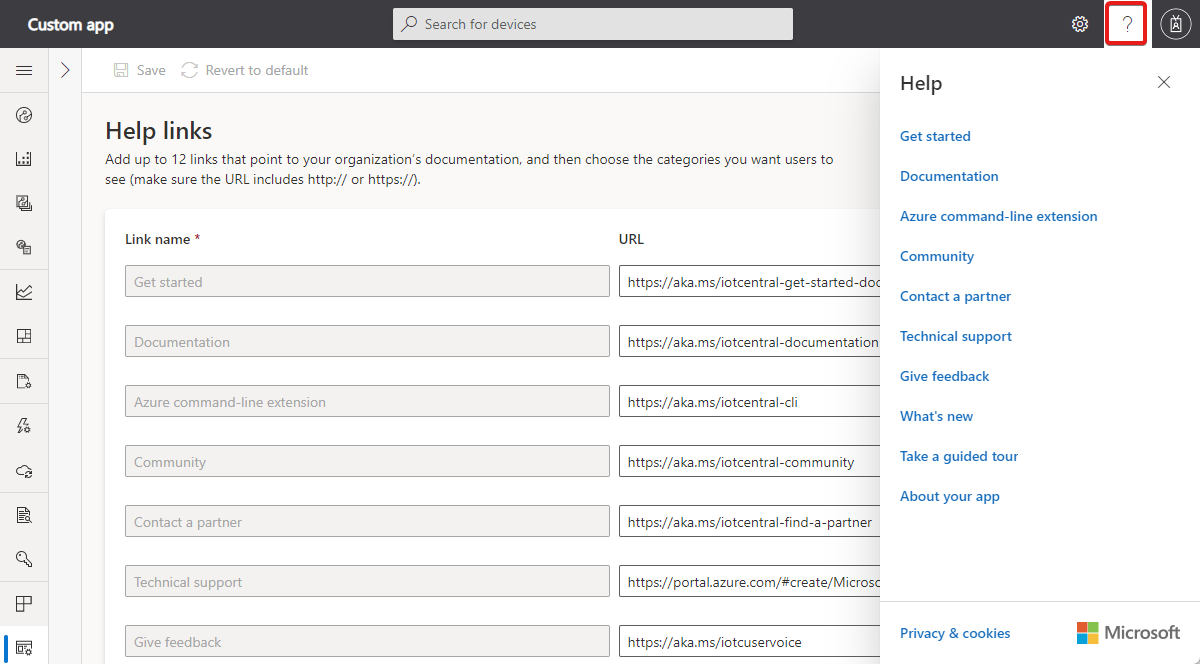Viewport: 1200px width, 664px height.
Task: Open the Dashboards panel icon
Action: [x=24, y=336]
